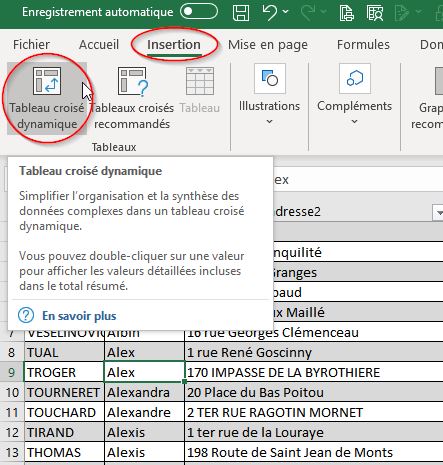Click the Compléments add-ins icon

355,79
